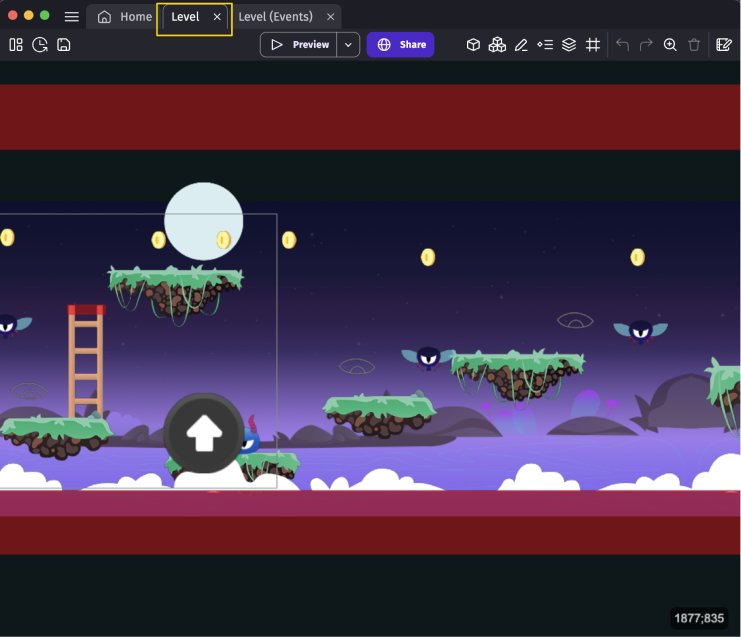Open the instances list panel

tap(545, 45)
